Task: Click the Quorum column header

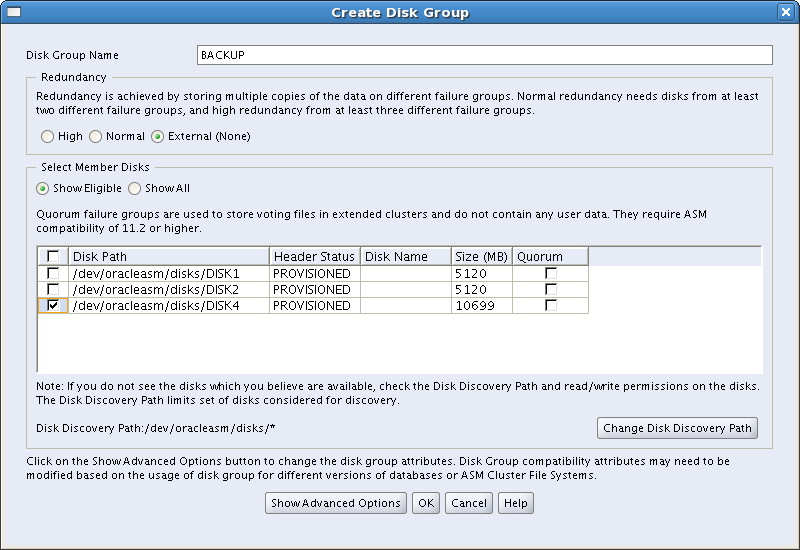Action: [551, 256]
